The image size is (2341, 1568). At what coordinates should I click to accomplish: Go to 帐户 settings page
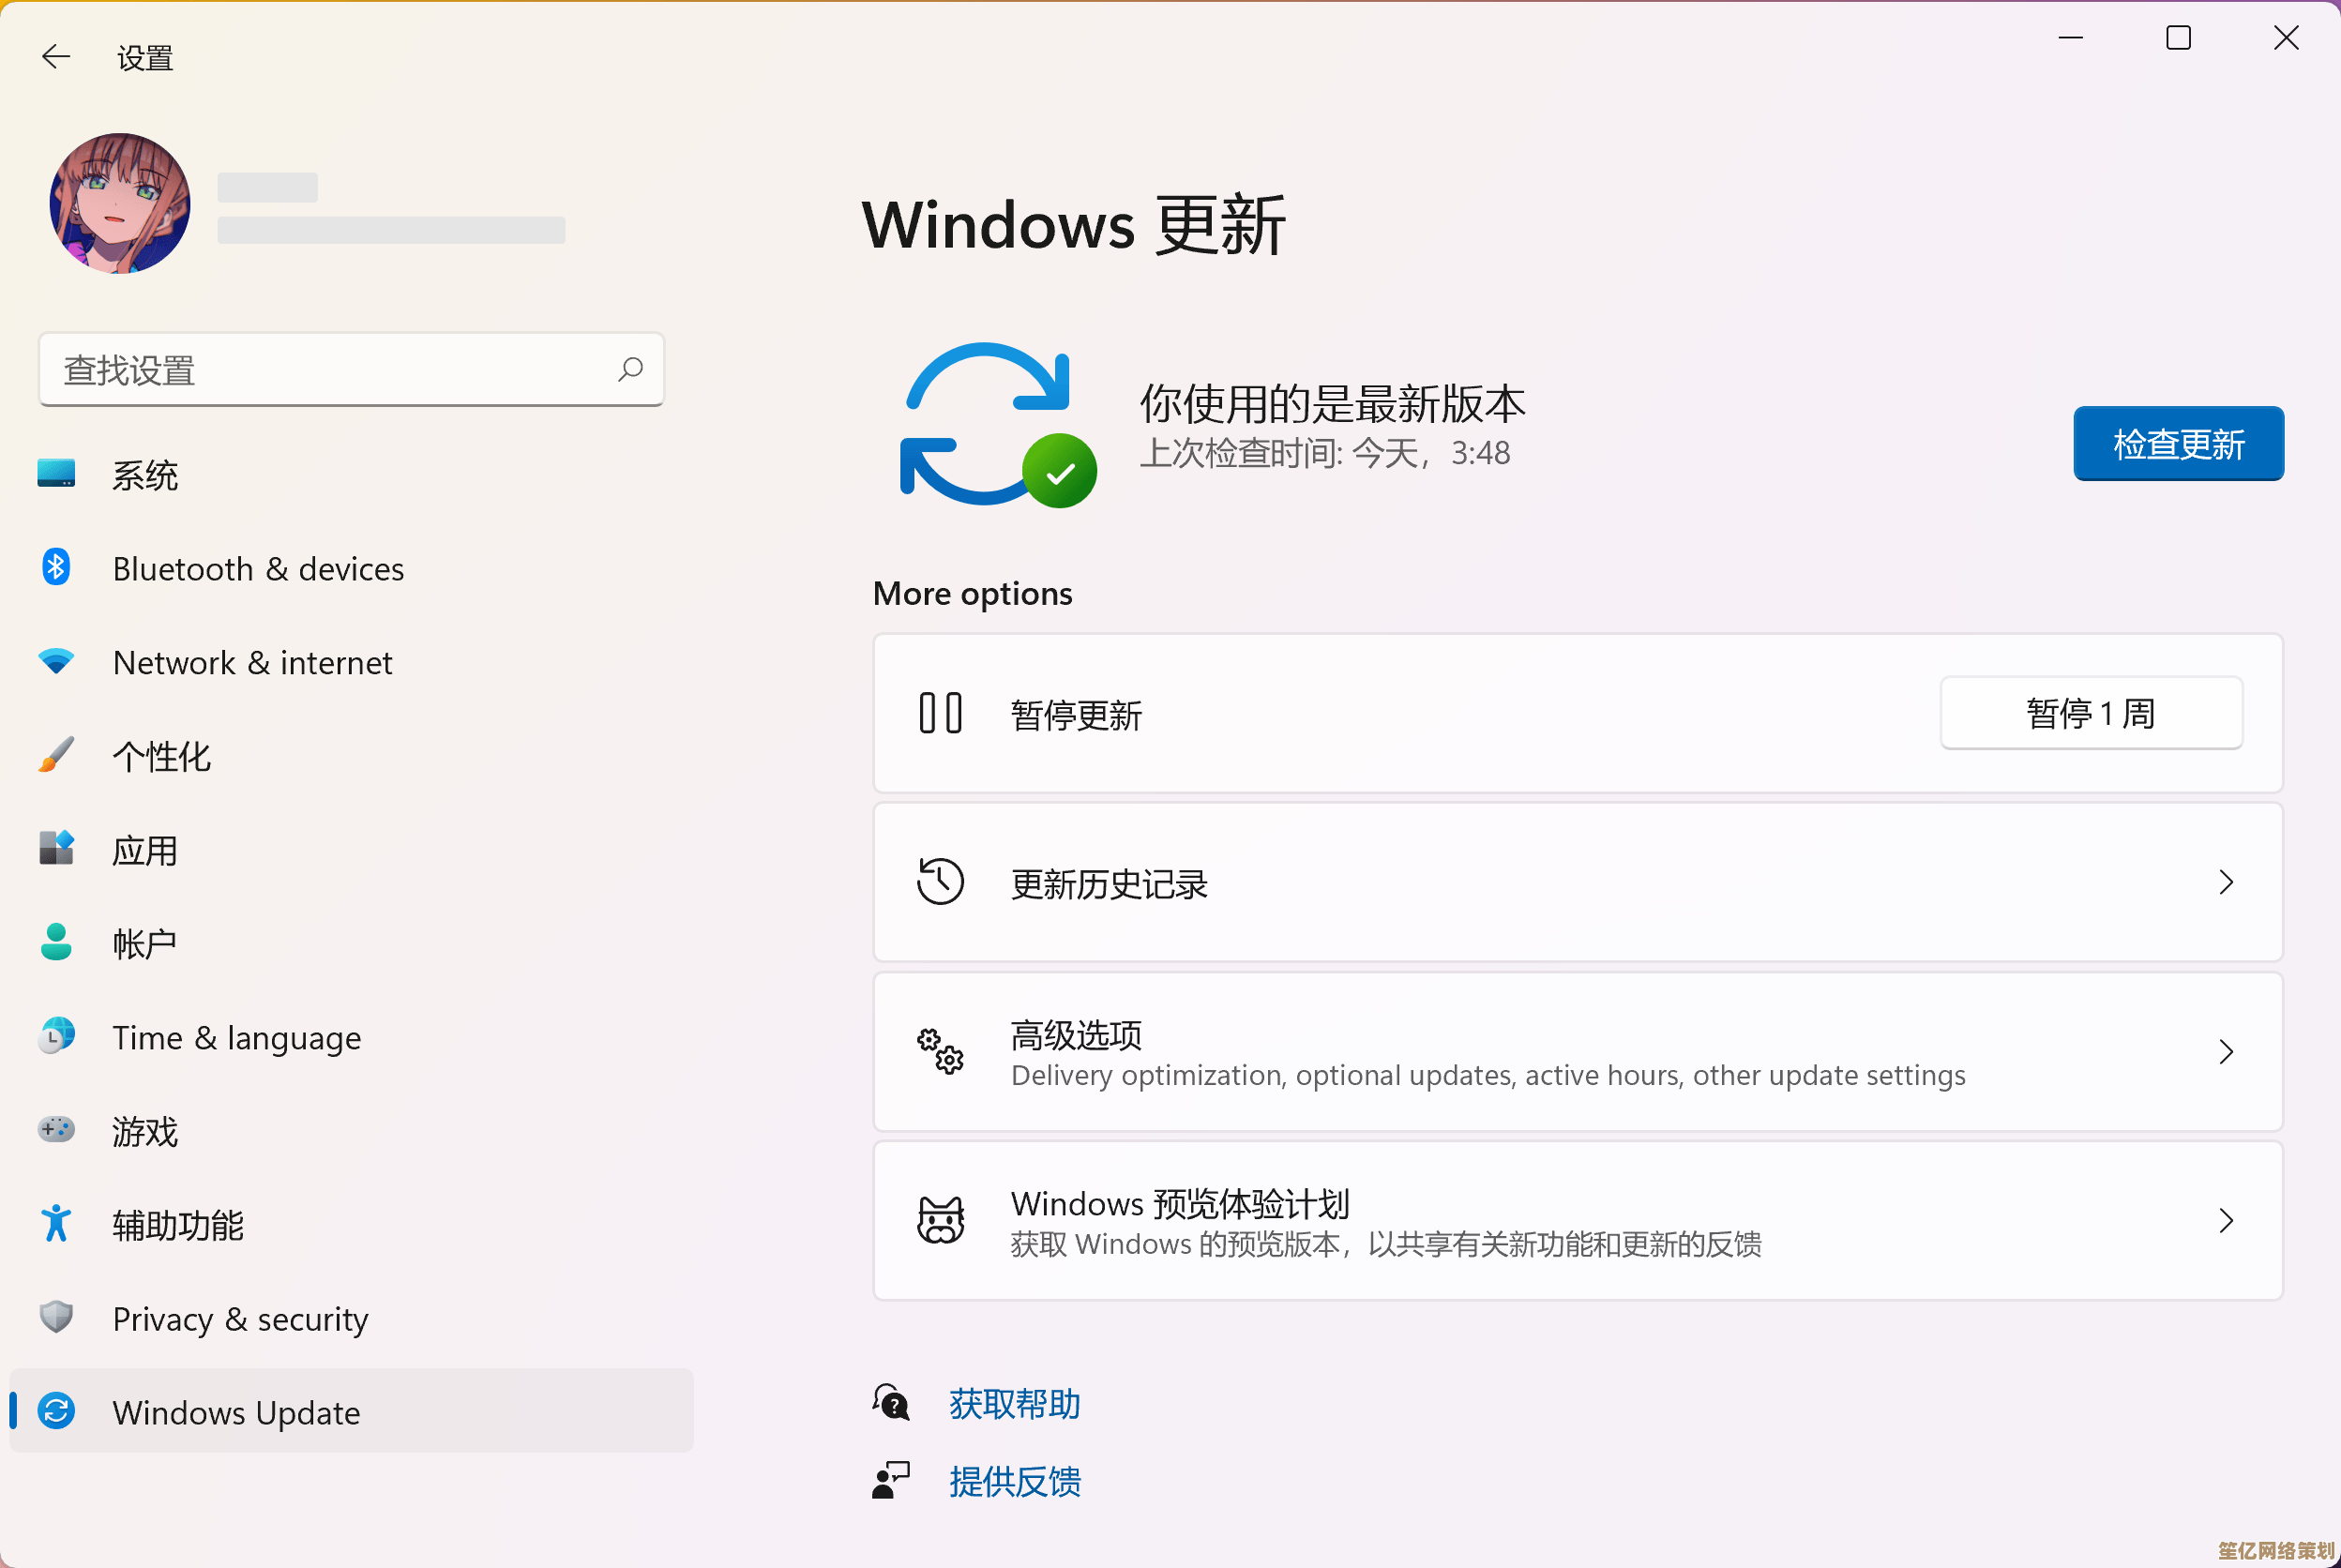(x=145, y=944)
